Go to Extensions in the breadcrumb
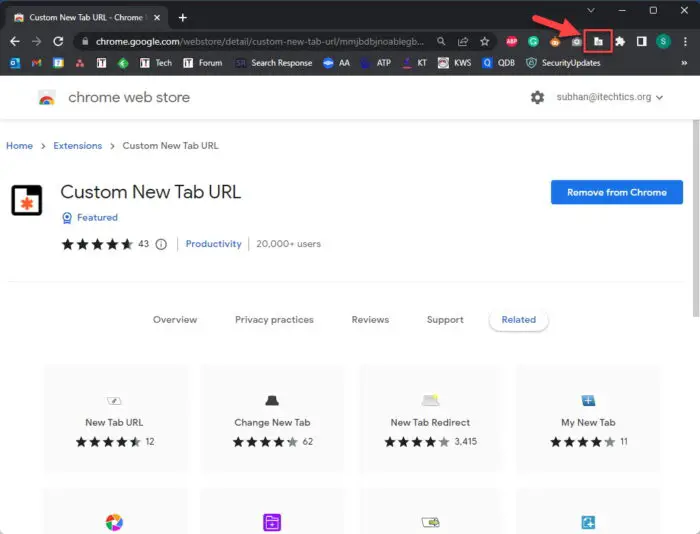This screenshot has height=534, width=700. [77, 146]
